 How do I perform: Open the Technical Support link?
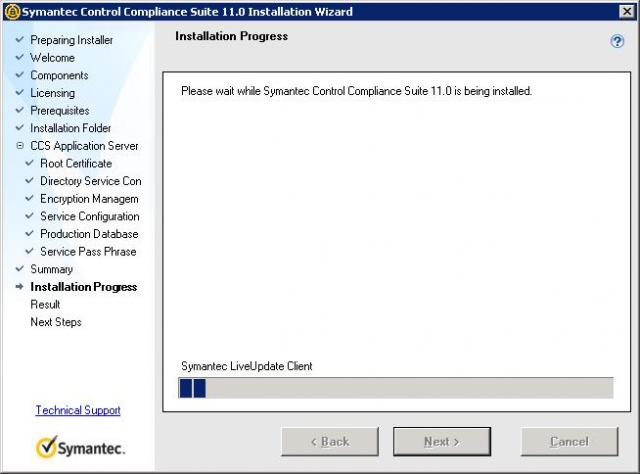click(78, 410)
